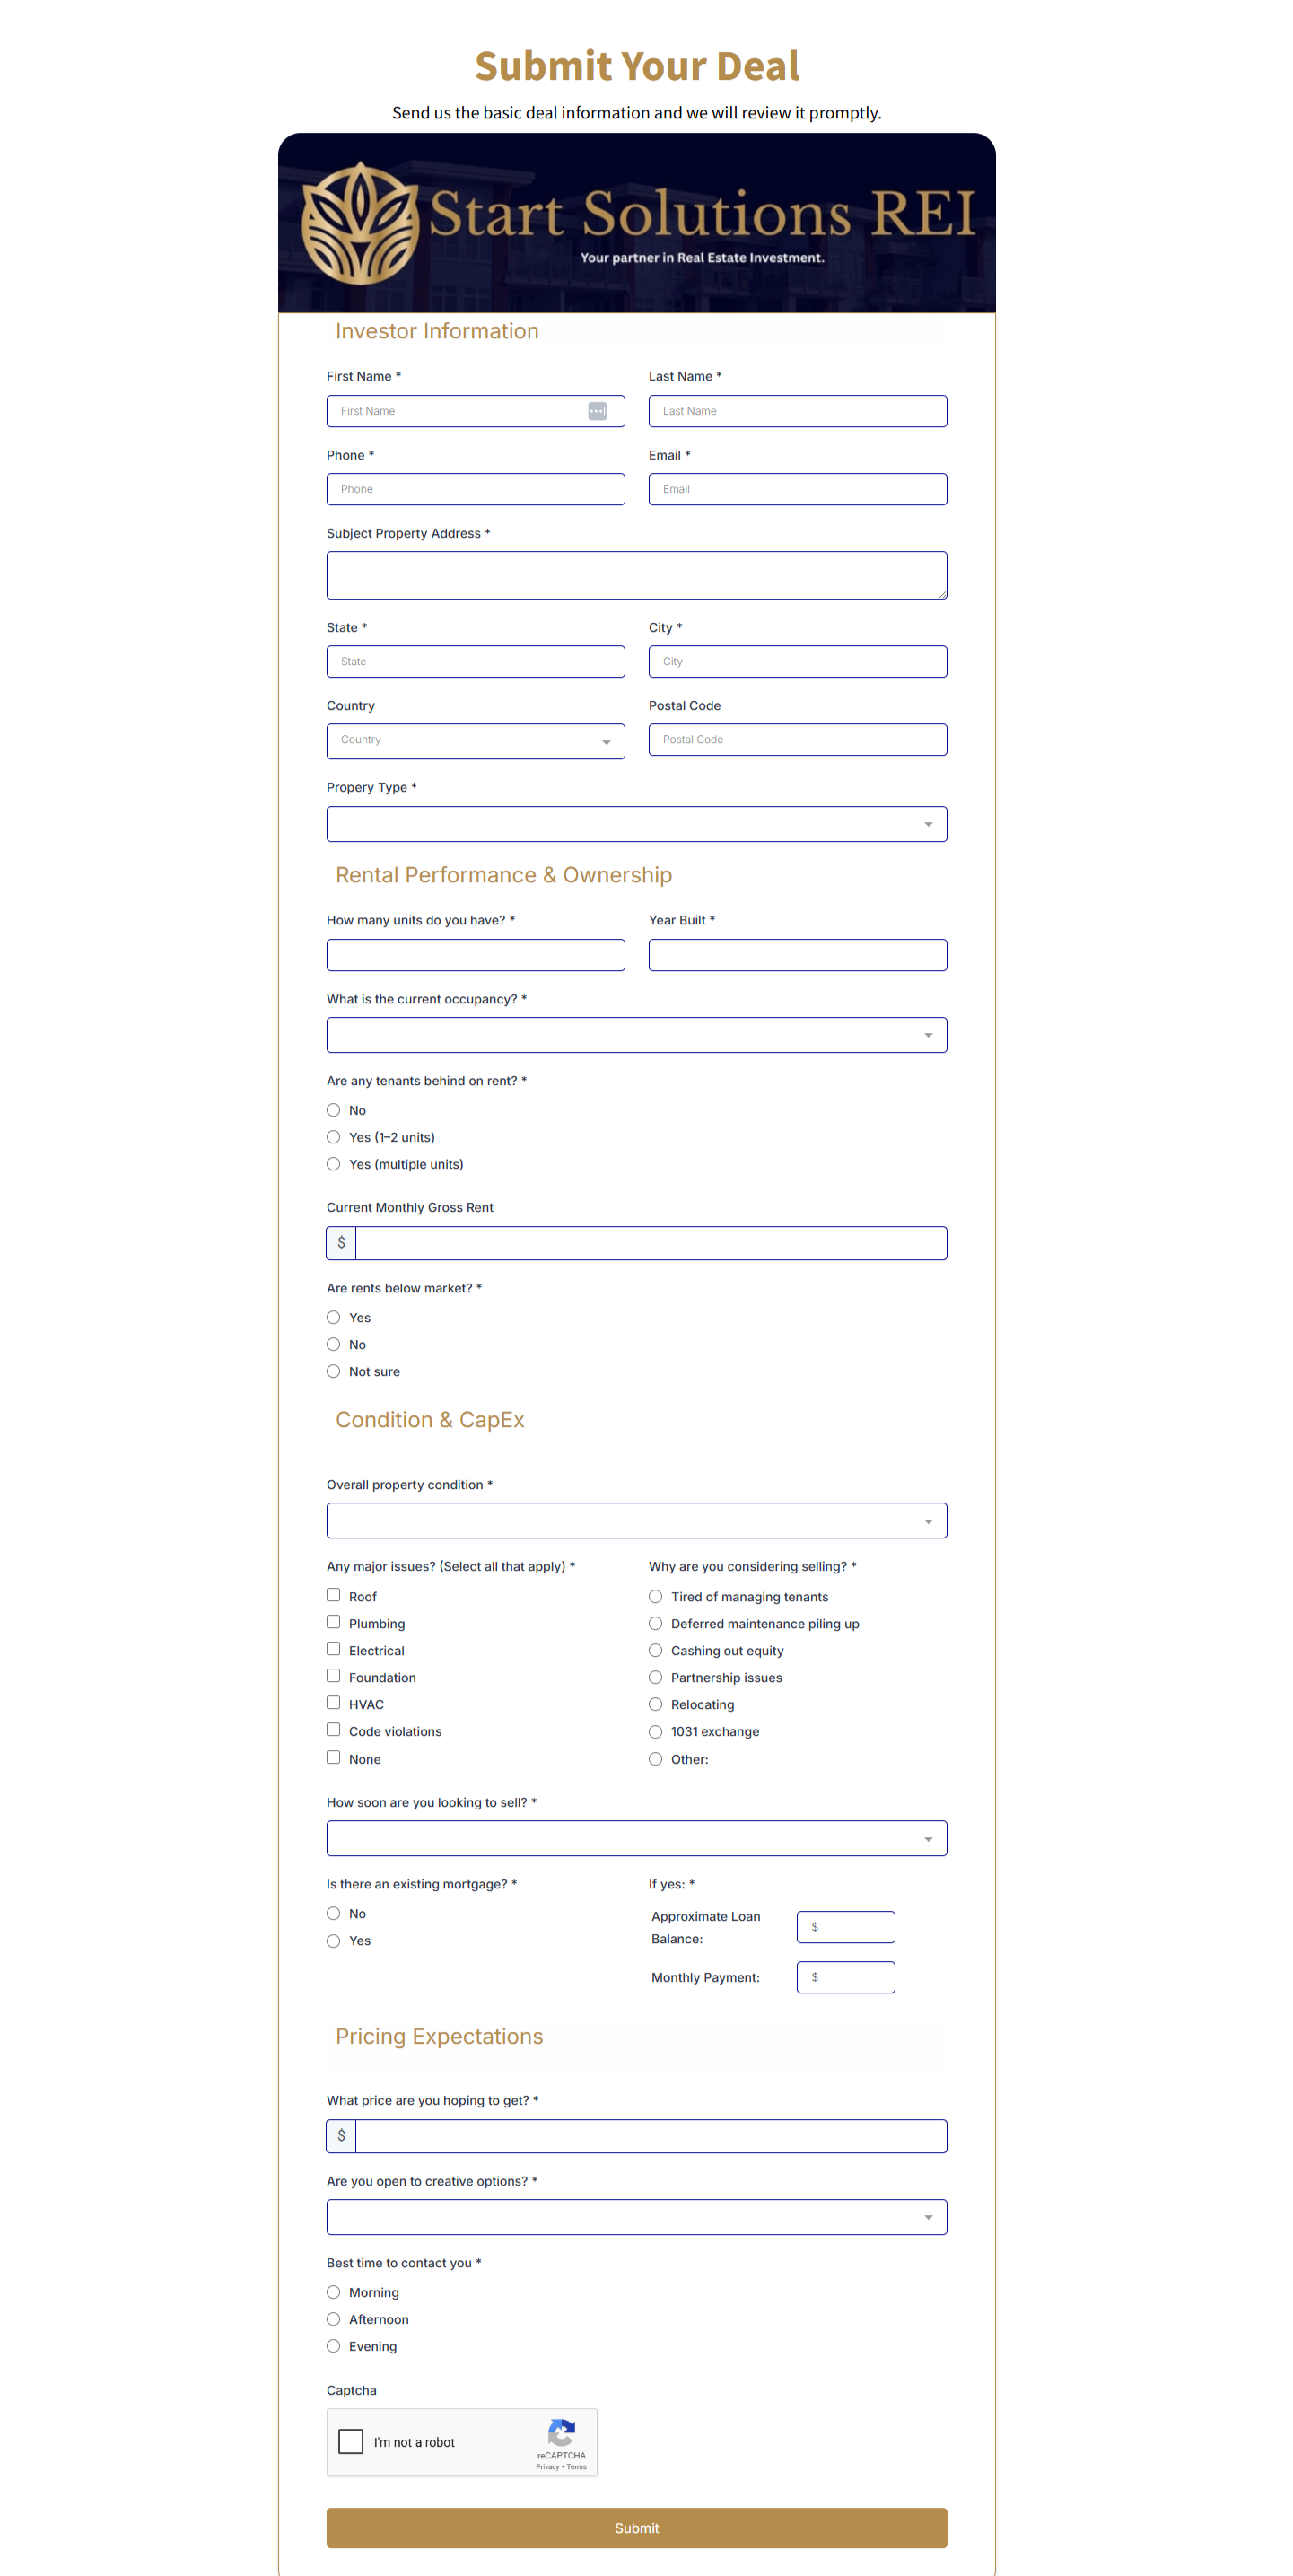Click inside the Subject Property Address field
1293x2576 pixels.
point(636,574)
